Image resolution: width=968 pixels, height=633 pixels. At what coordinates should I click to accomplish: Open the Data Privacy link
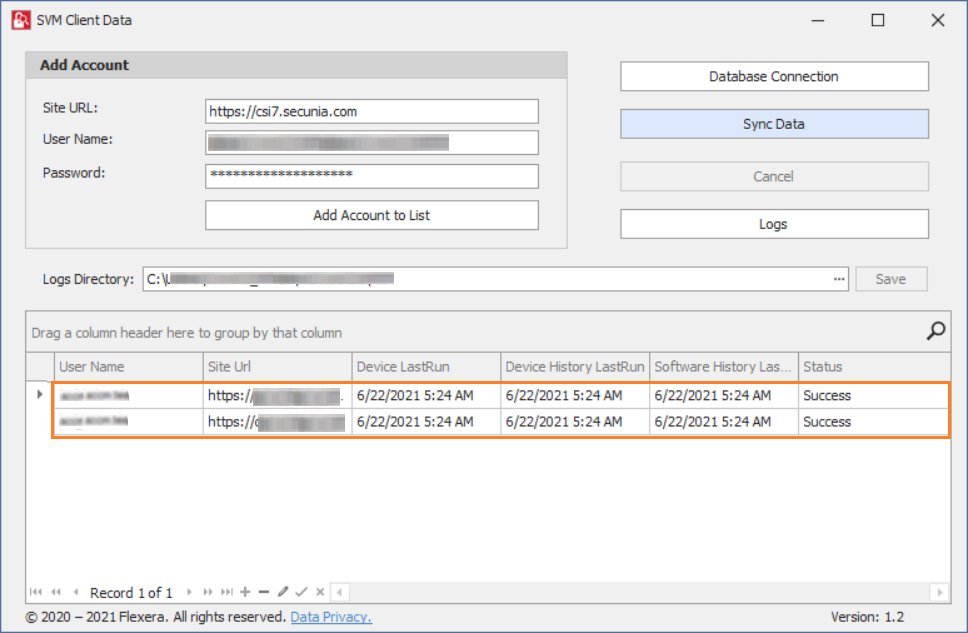331,617
